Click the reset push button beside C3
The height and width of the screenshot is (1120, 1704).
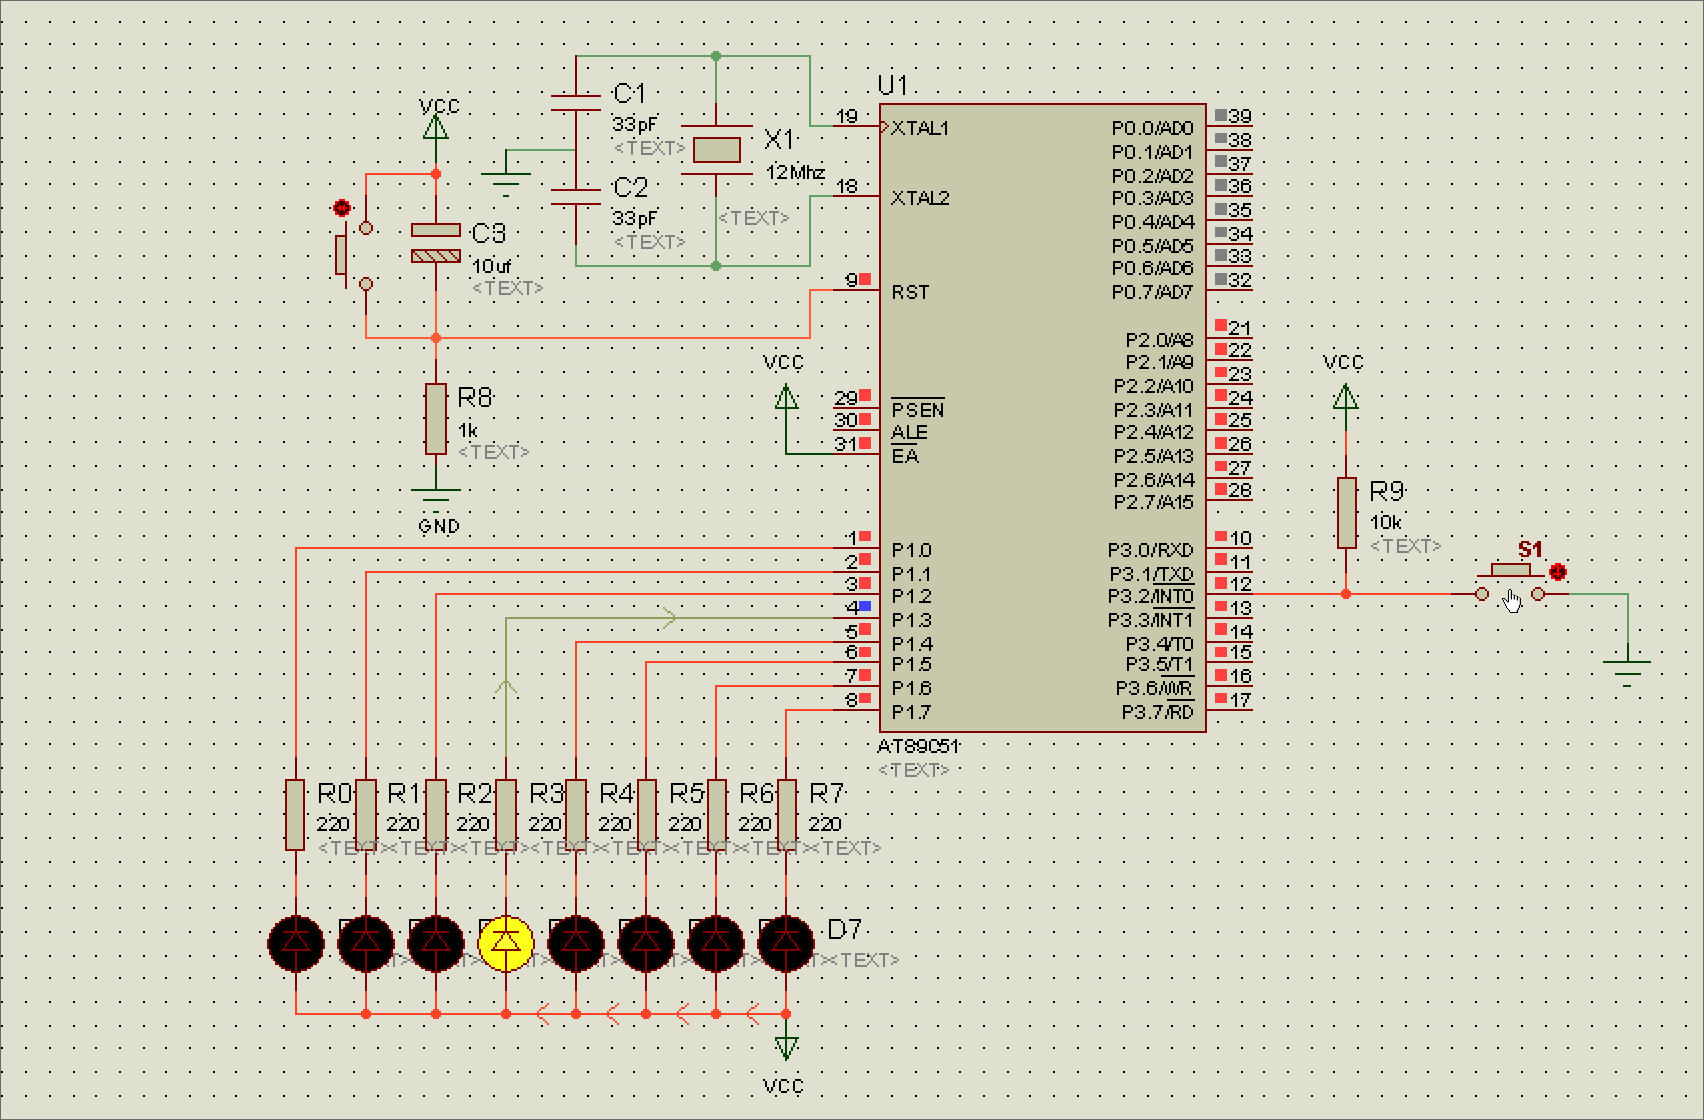(352, 256)
